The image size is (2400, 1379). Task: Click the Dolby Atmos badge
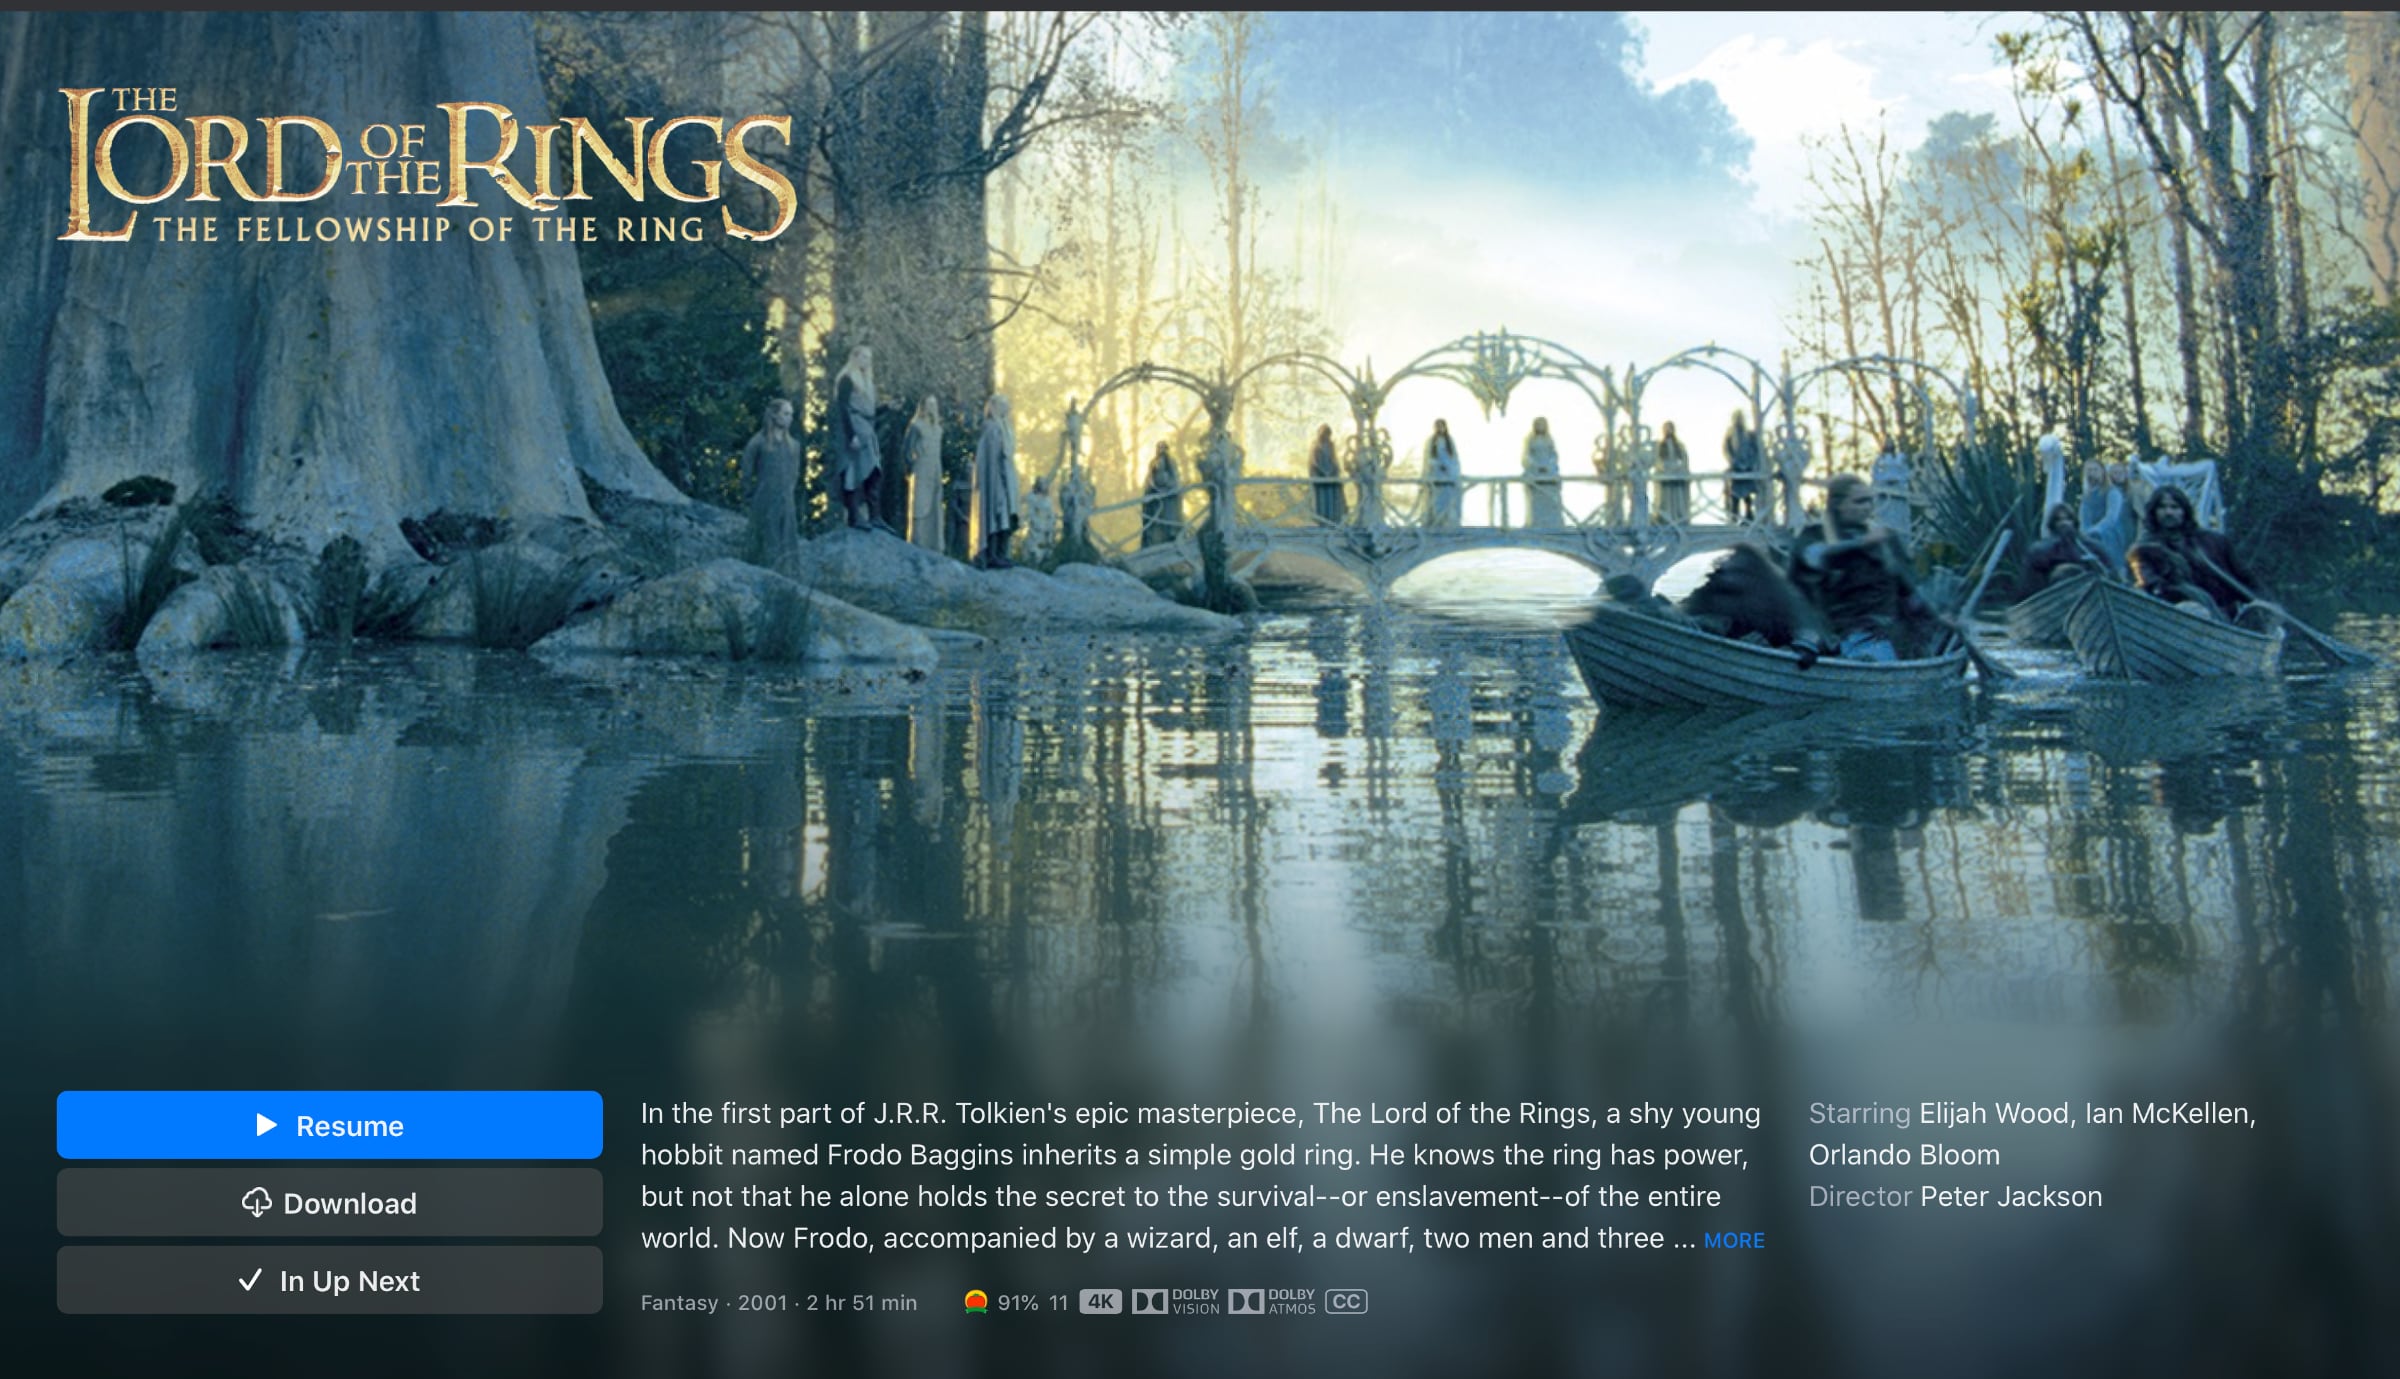pyautogui.click(x=1272, y=1302)
